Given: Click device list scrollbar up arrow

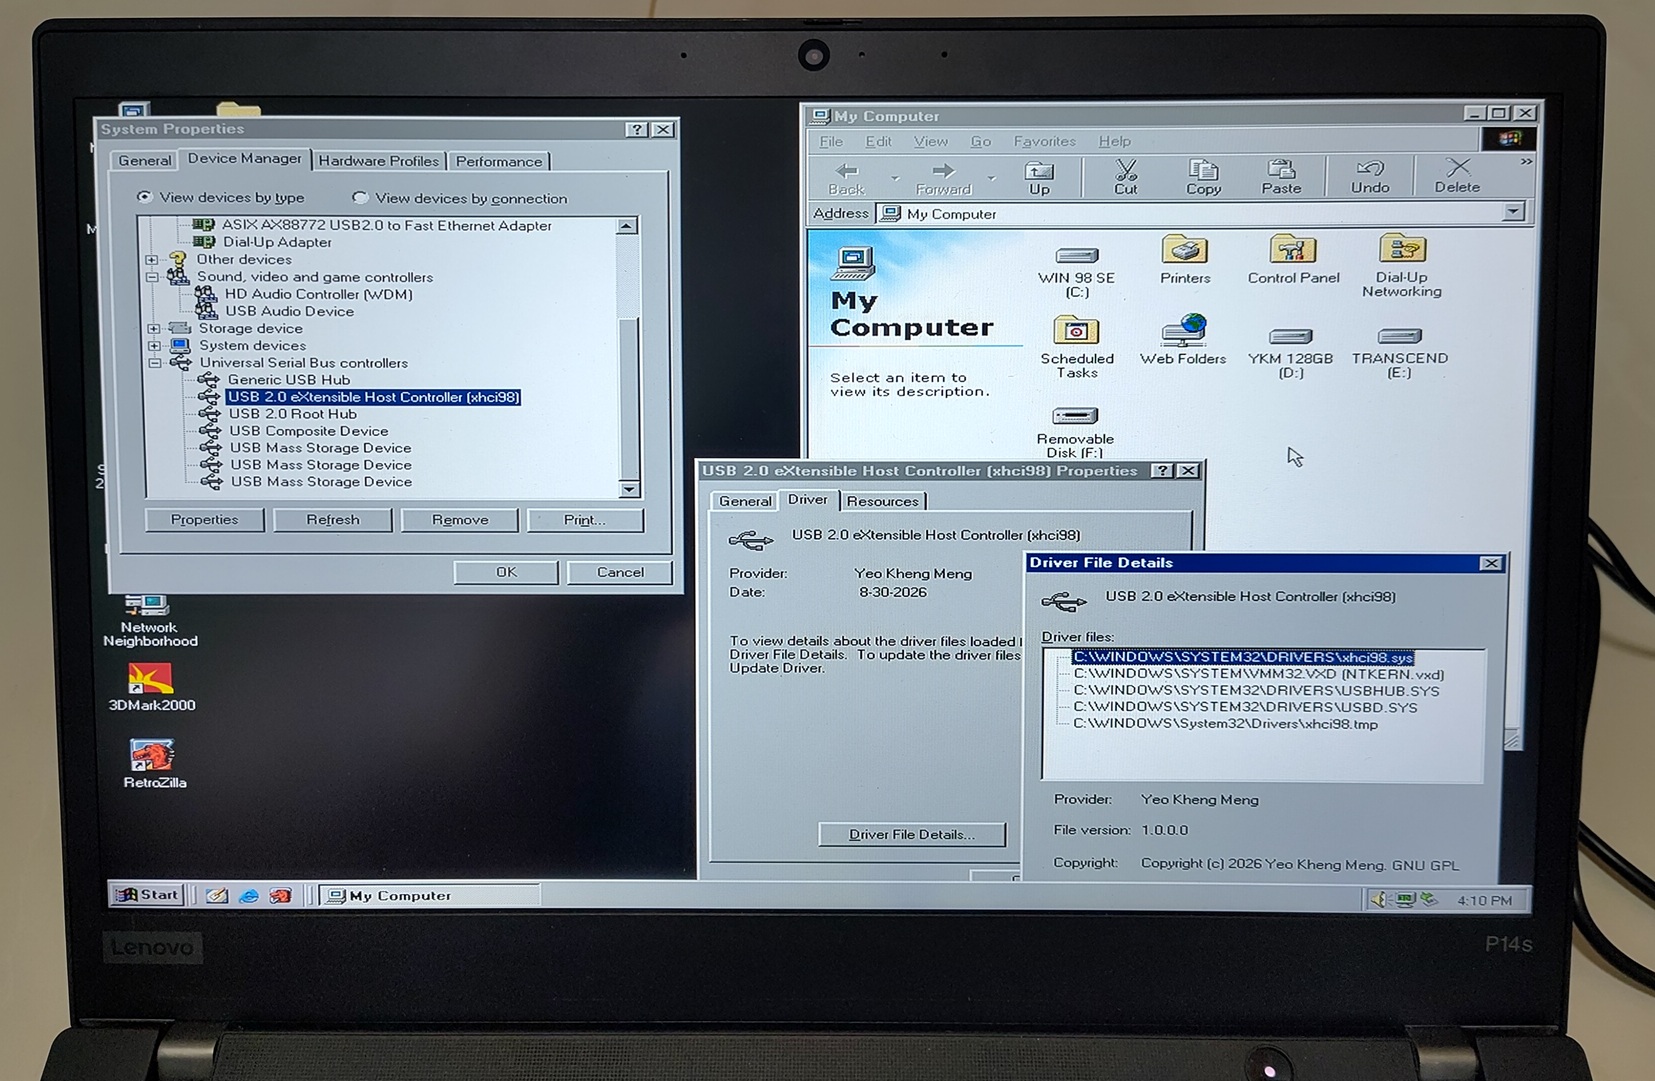Looking at the screenshot, I should 627,226.
